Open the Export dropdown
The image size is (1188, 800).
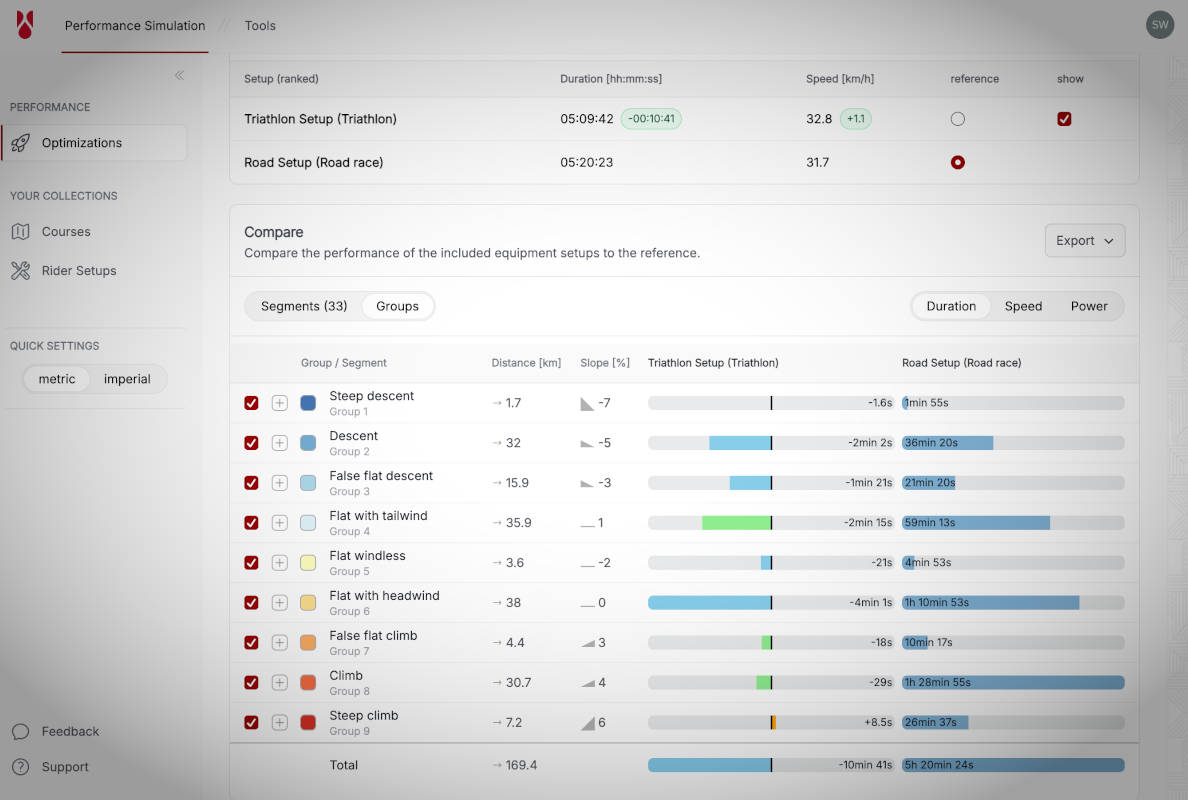point(1085,240)
